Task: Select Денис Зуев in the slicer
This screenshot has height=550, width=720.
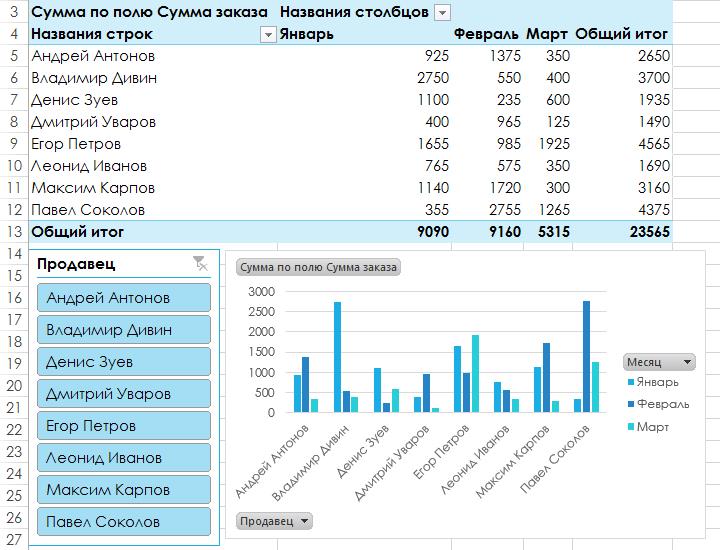Action: (124, 362)
